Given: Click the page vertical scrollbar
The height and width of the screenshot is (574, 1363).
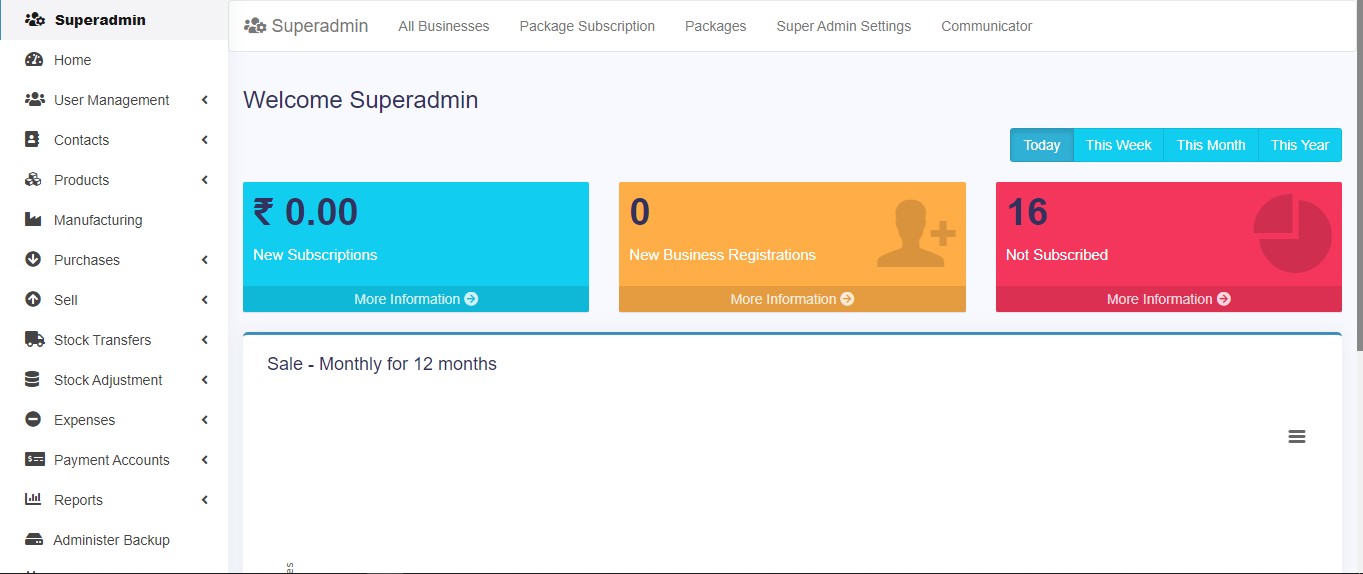Looking at the screenshot, I should pos(1357,200).
